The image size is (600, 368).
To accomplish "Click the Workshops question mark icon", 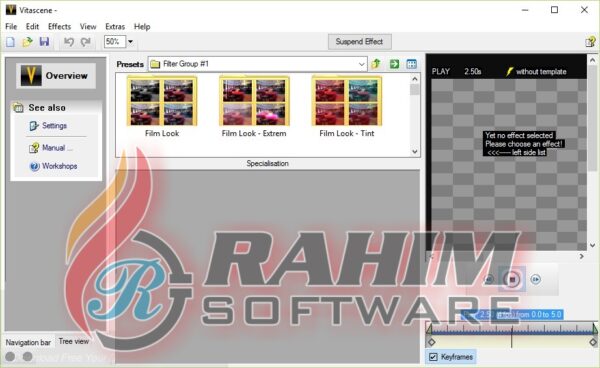I will pyautogui.click(x=34, y=166).
